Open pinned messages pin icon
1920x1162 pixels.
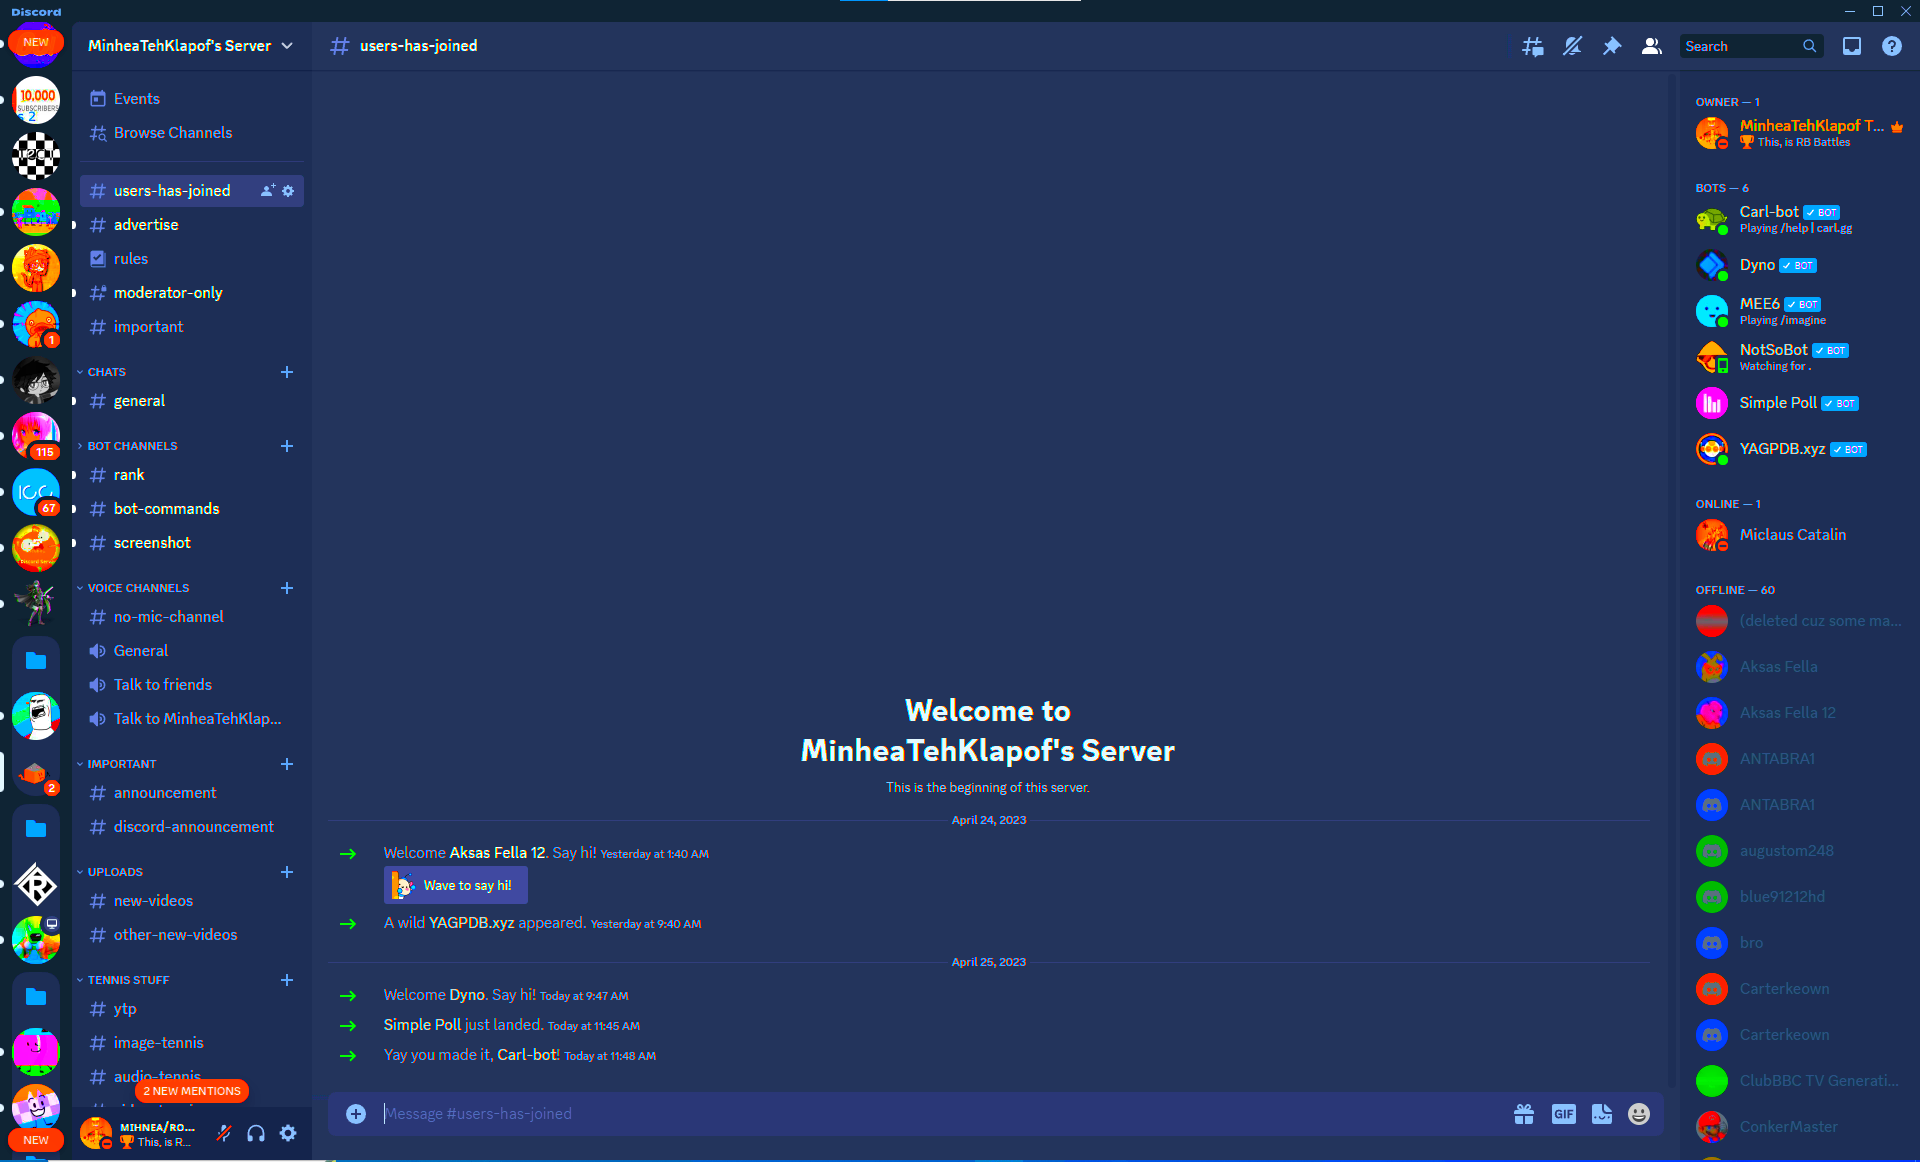tap(1612, 46)
